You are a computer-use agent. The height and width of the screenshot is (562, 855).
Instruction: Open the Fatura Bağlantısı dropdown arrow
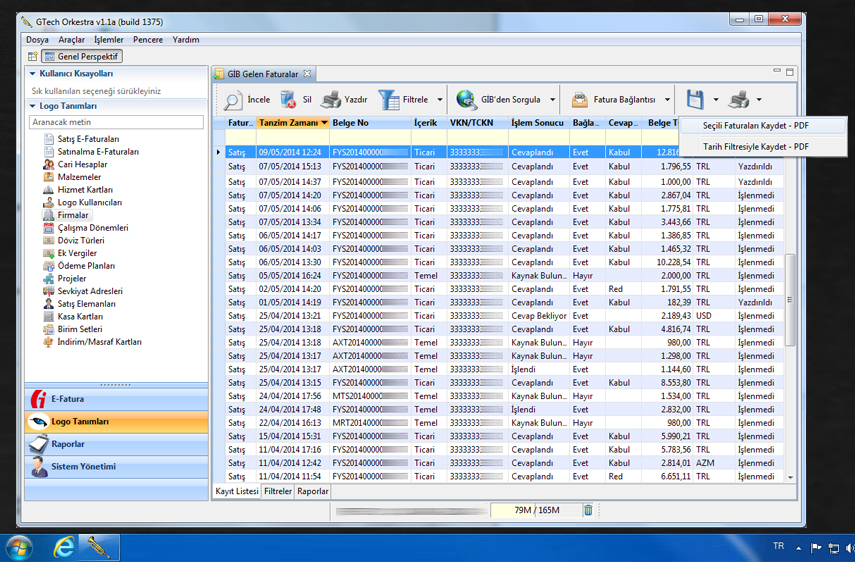tap(667, 100)
